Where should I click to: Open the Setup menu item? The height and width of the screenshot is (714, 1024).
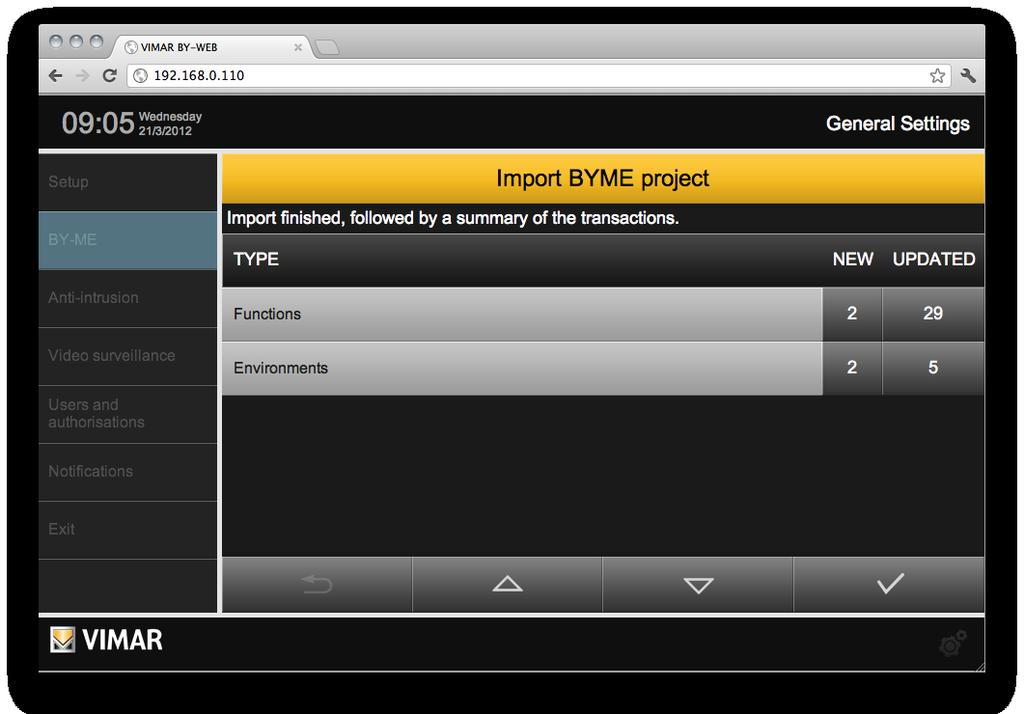[x=128, y=182]
